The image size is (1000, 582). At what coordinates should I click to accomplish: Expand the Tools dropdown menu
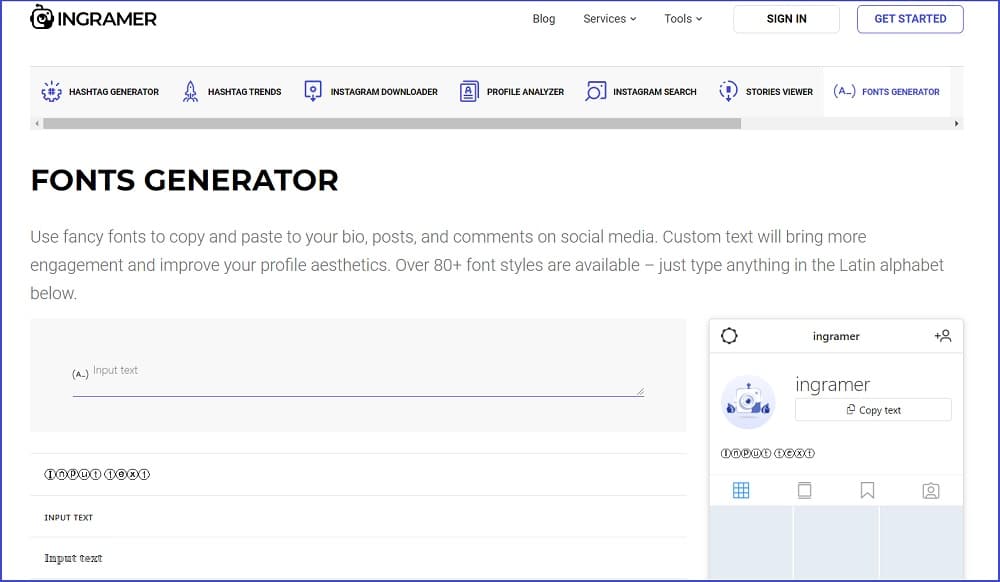click(683, 18)
